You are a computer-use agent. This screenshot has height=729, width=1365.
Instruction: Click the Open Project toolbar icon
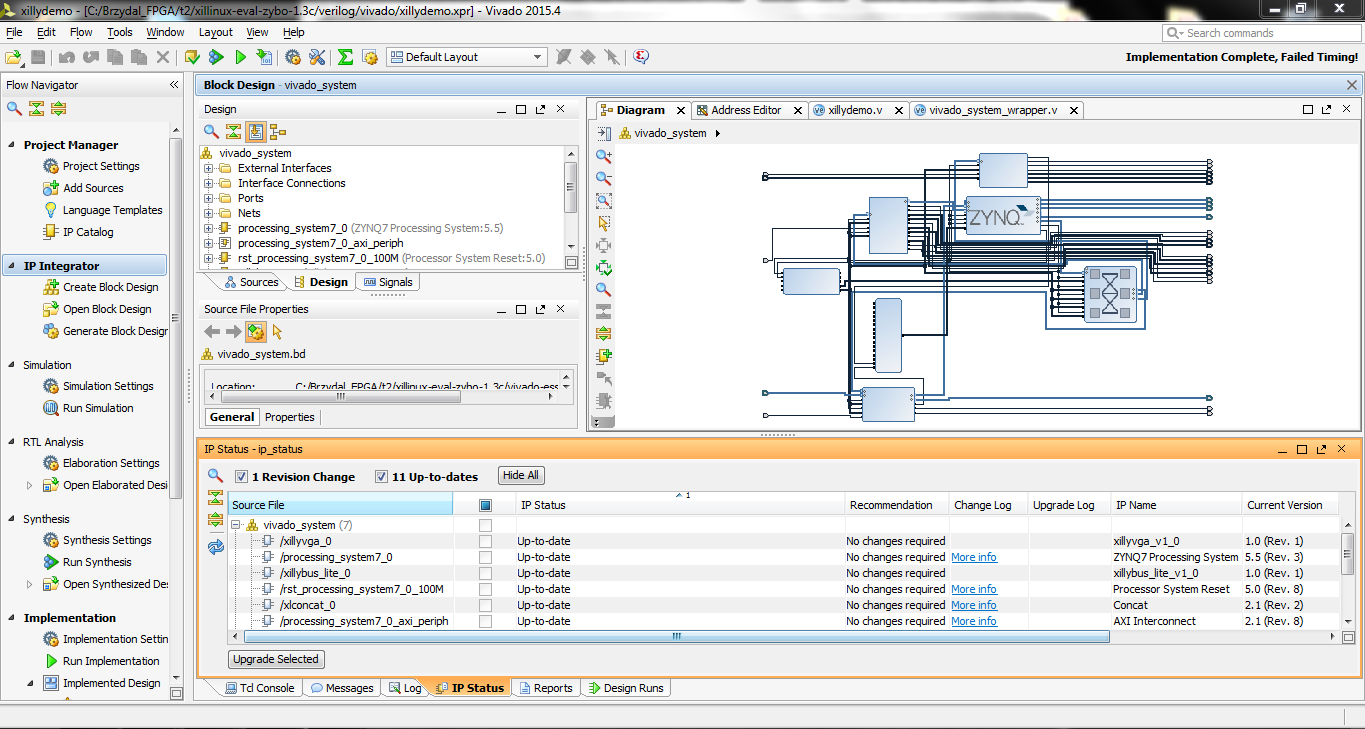pyautogui.click(x=14, y=57)
